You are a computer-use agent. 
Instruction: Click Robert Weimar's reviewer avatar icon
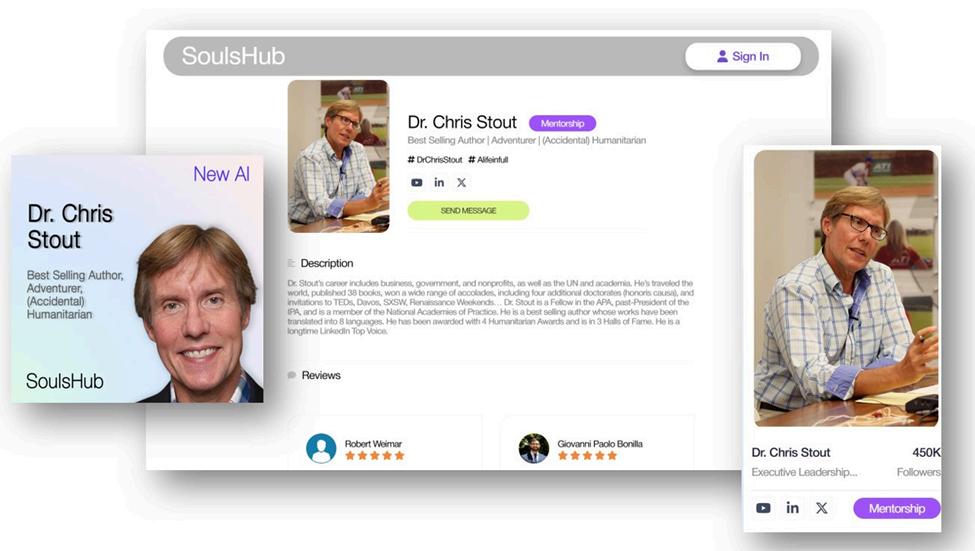pyautogui.click(x=321, y=448)
